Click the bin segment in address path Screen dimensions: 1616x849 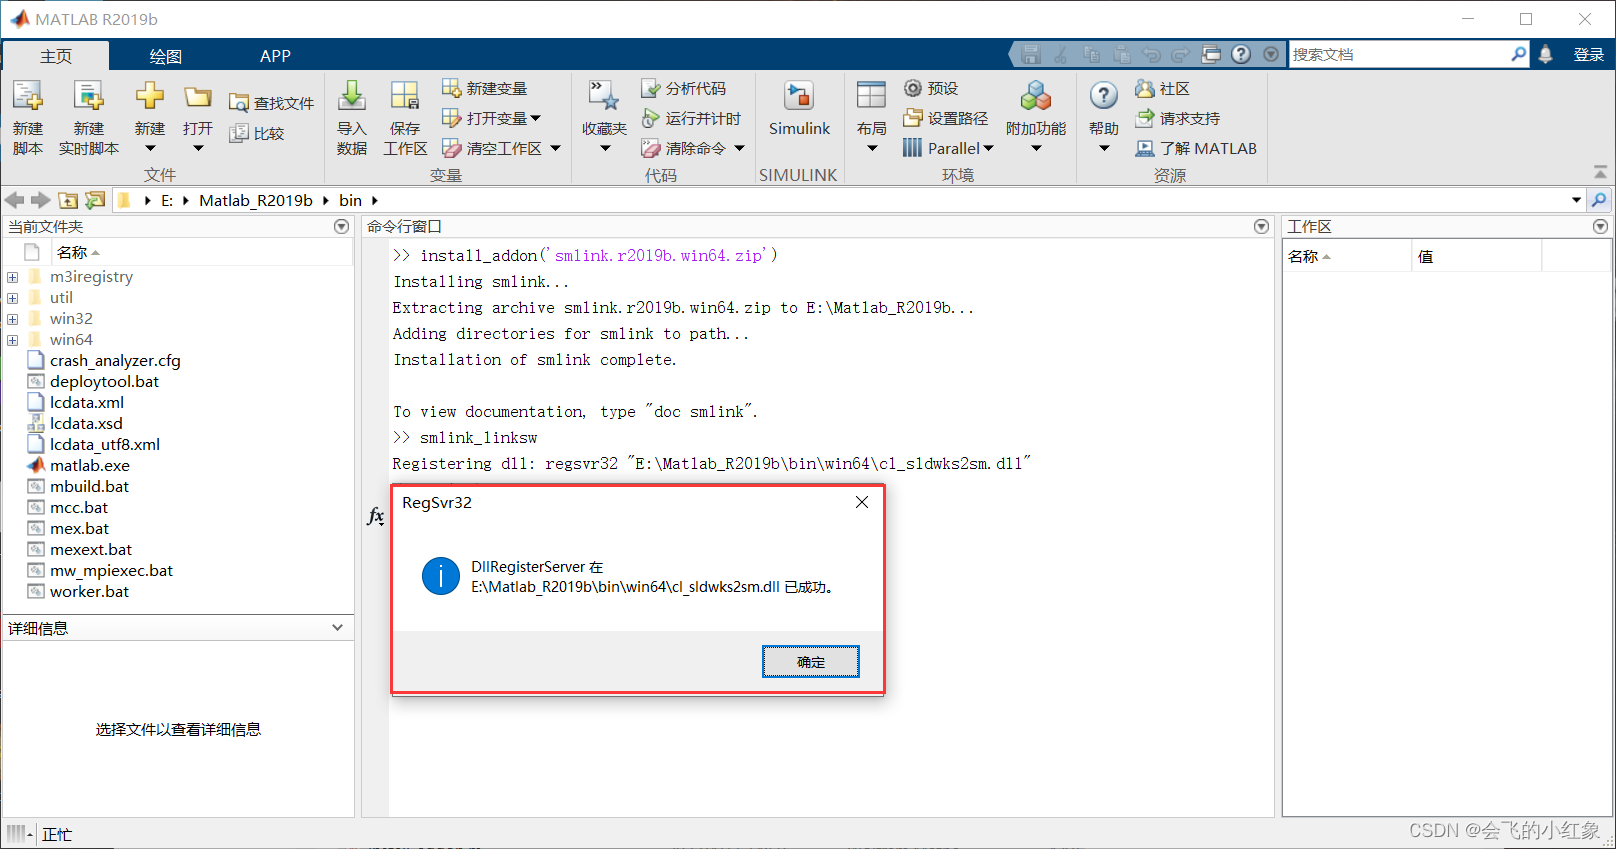point(350,200)
